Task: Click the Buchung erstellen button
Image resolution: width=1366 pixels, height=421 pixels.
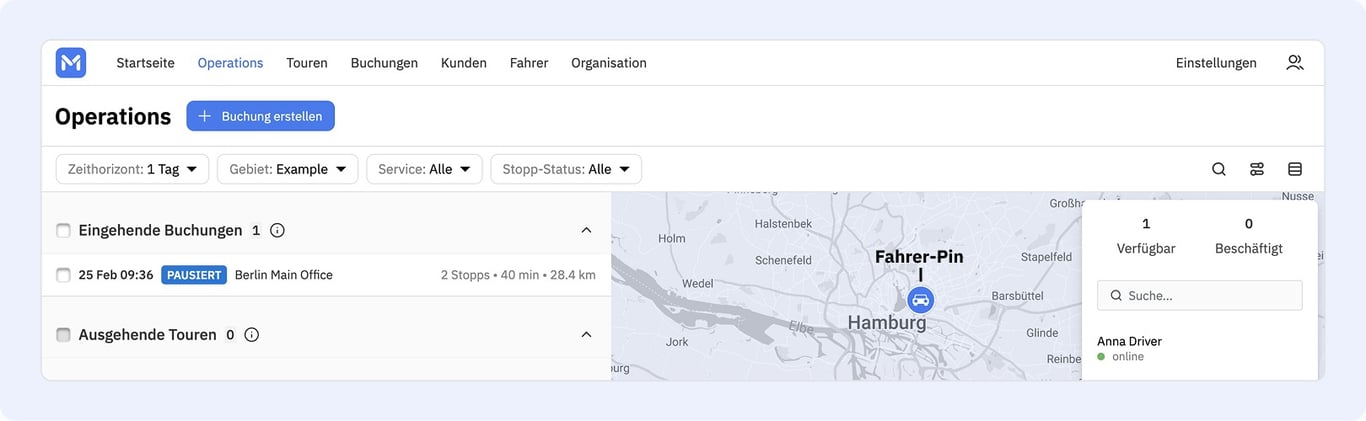Action: 260,116
